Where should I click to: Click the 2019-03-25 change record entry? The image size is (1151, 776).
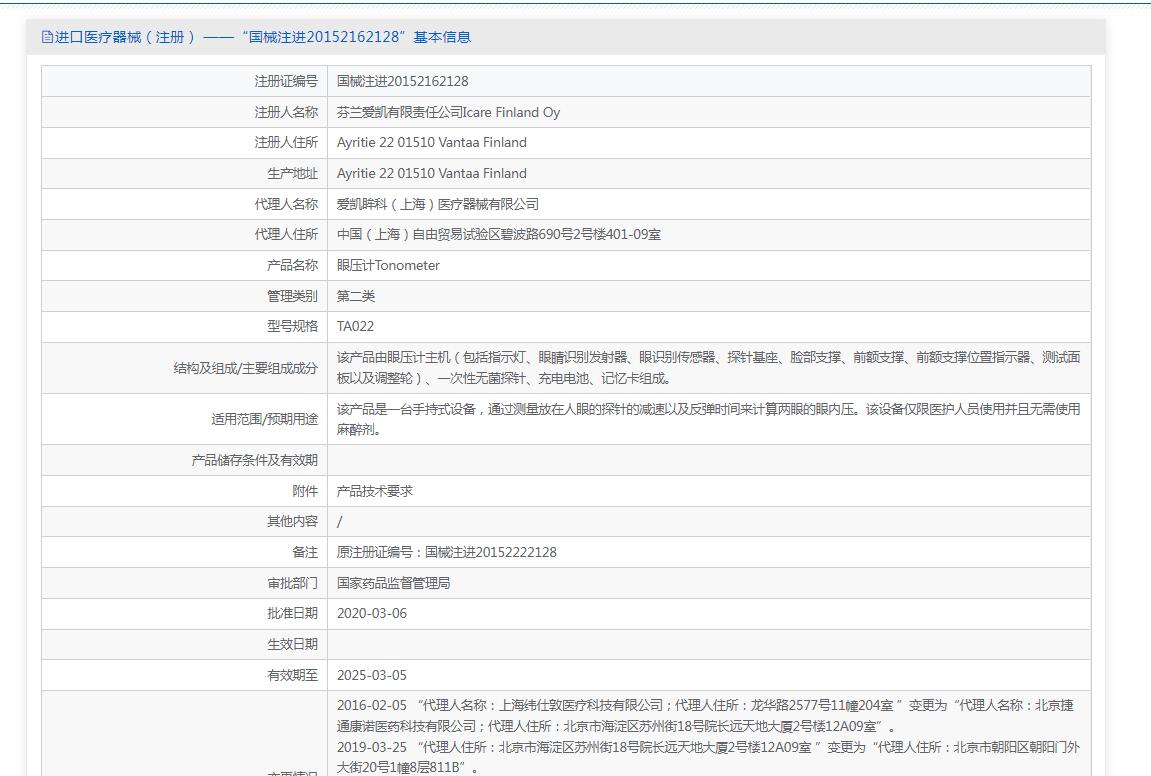click(x=704, y=757)
